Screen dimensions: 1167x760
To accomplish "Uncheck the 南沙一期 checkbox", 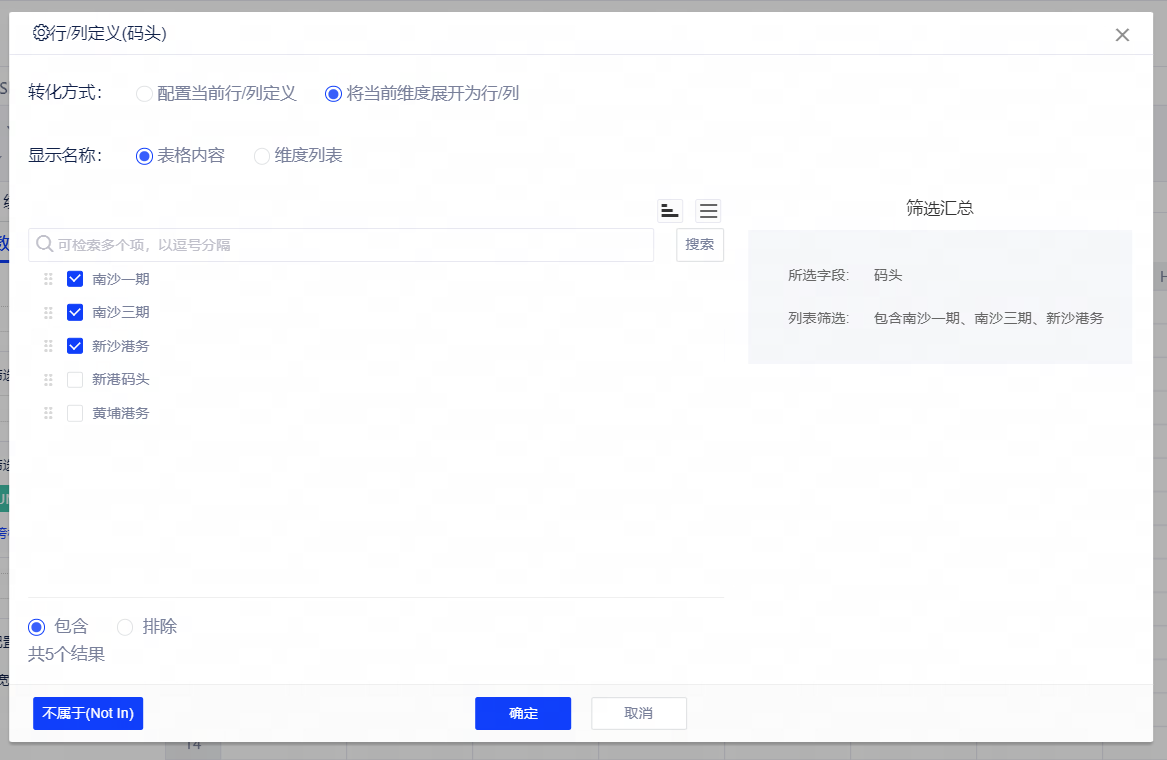I will pyautogui.click(x=75, y=279).
